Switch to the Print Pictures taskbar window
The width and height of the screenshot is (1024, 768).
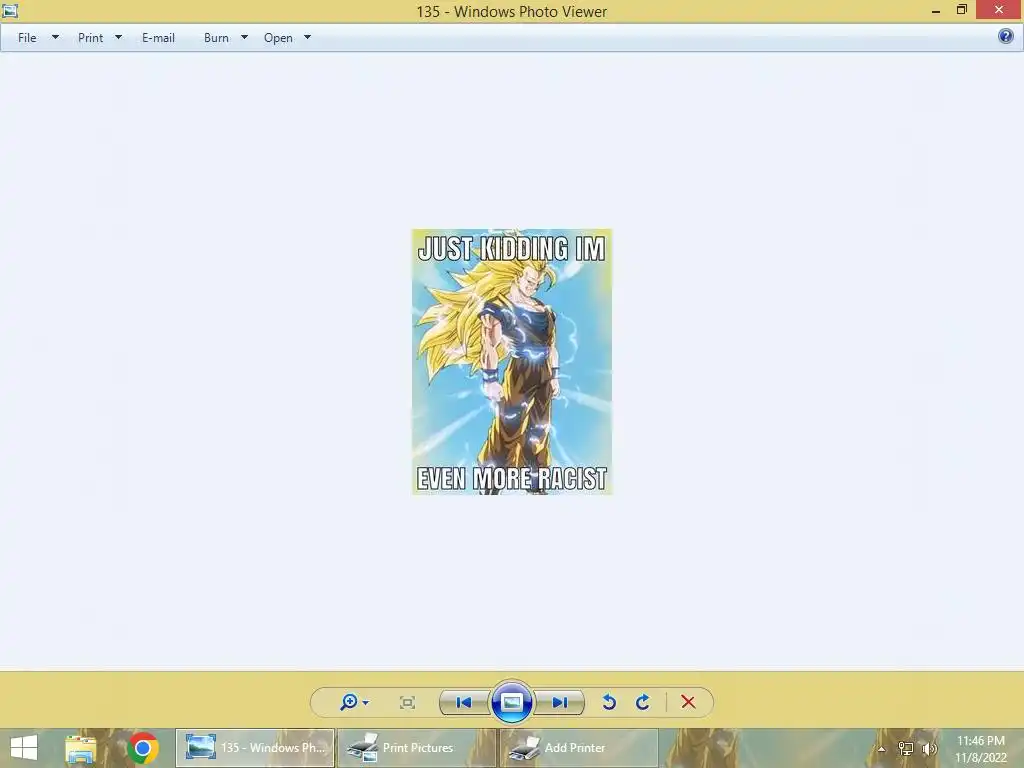(x=417, y=748)
